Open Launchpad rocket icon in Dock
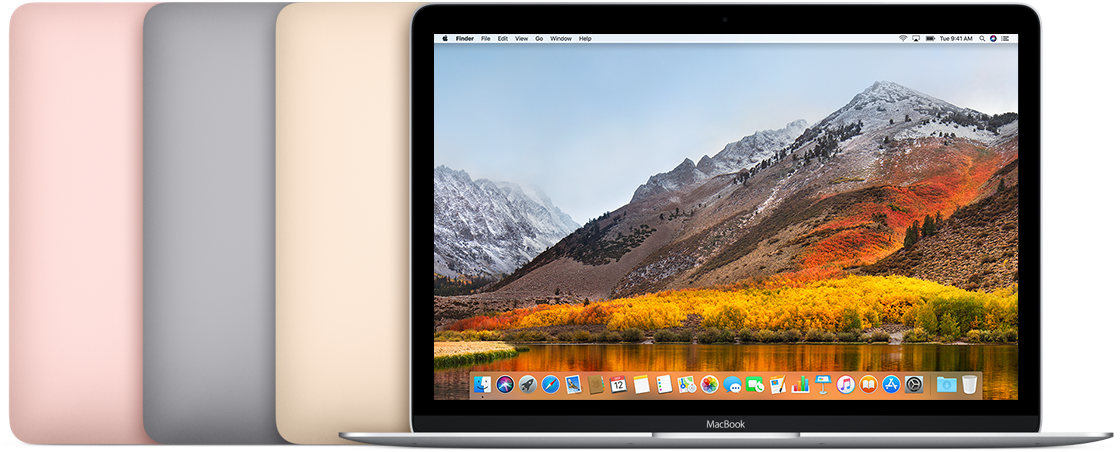1120x452 pixels. 528,384
